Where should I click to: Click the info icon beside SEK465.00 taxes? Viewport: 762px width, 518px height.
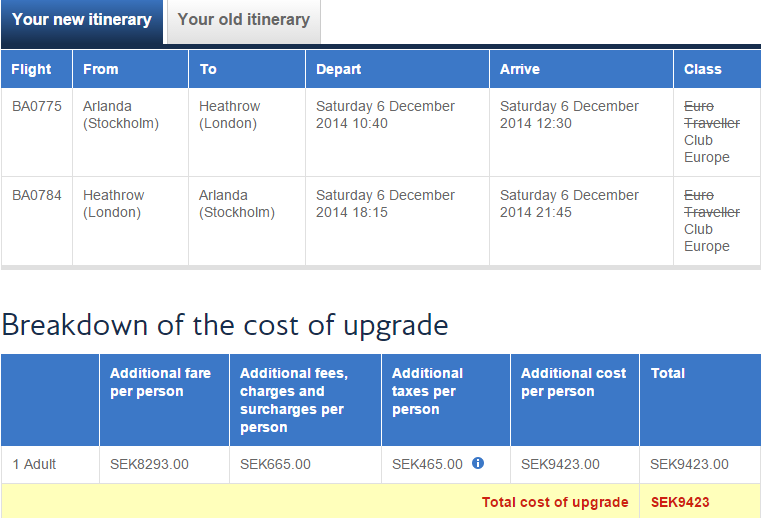tap(478, 463)
